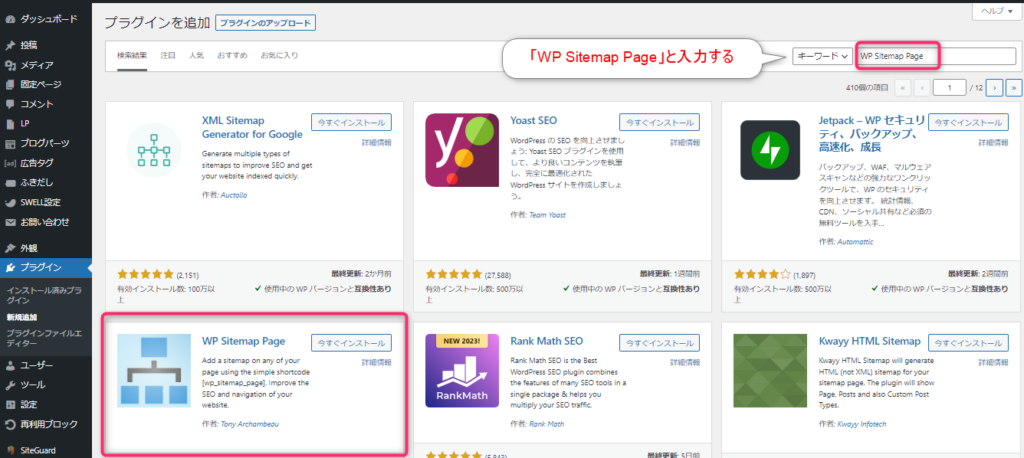1024x458 pixels.
Task: Click the Posts (投稿) pin icon
Action: tap(10, 46)
